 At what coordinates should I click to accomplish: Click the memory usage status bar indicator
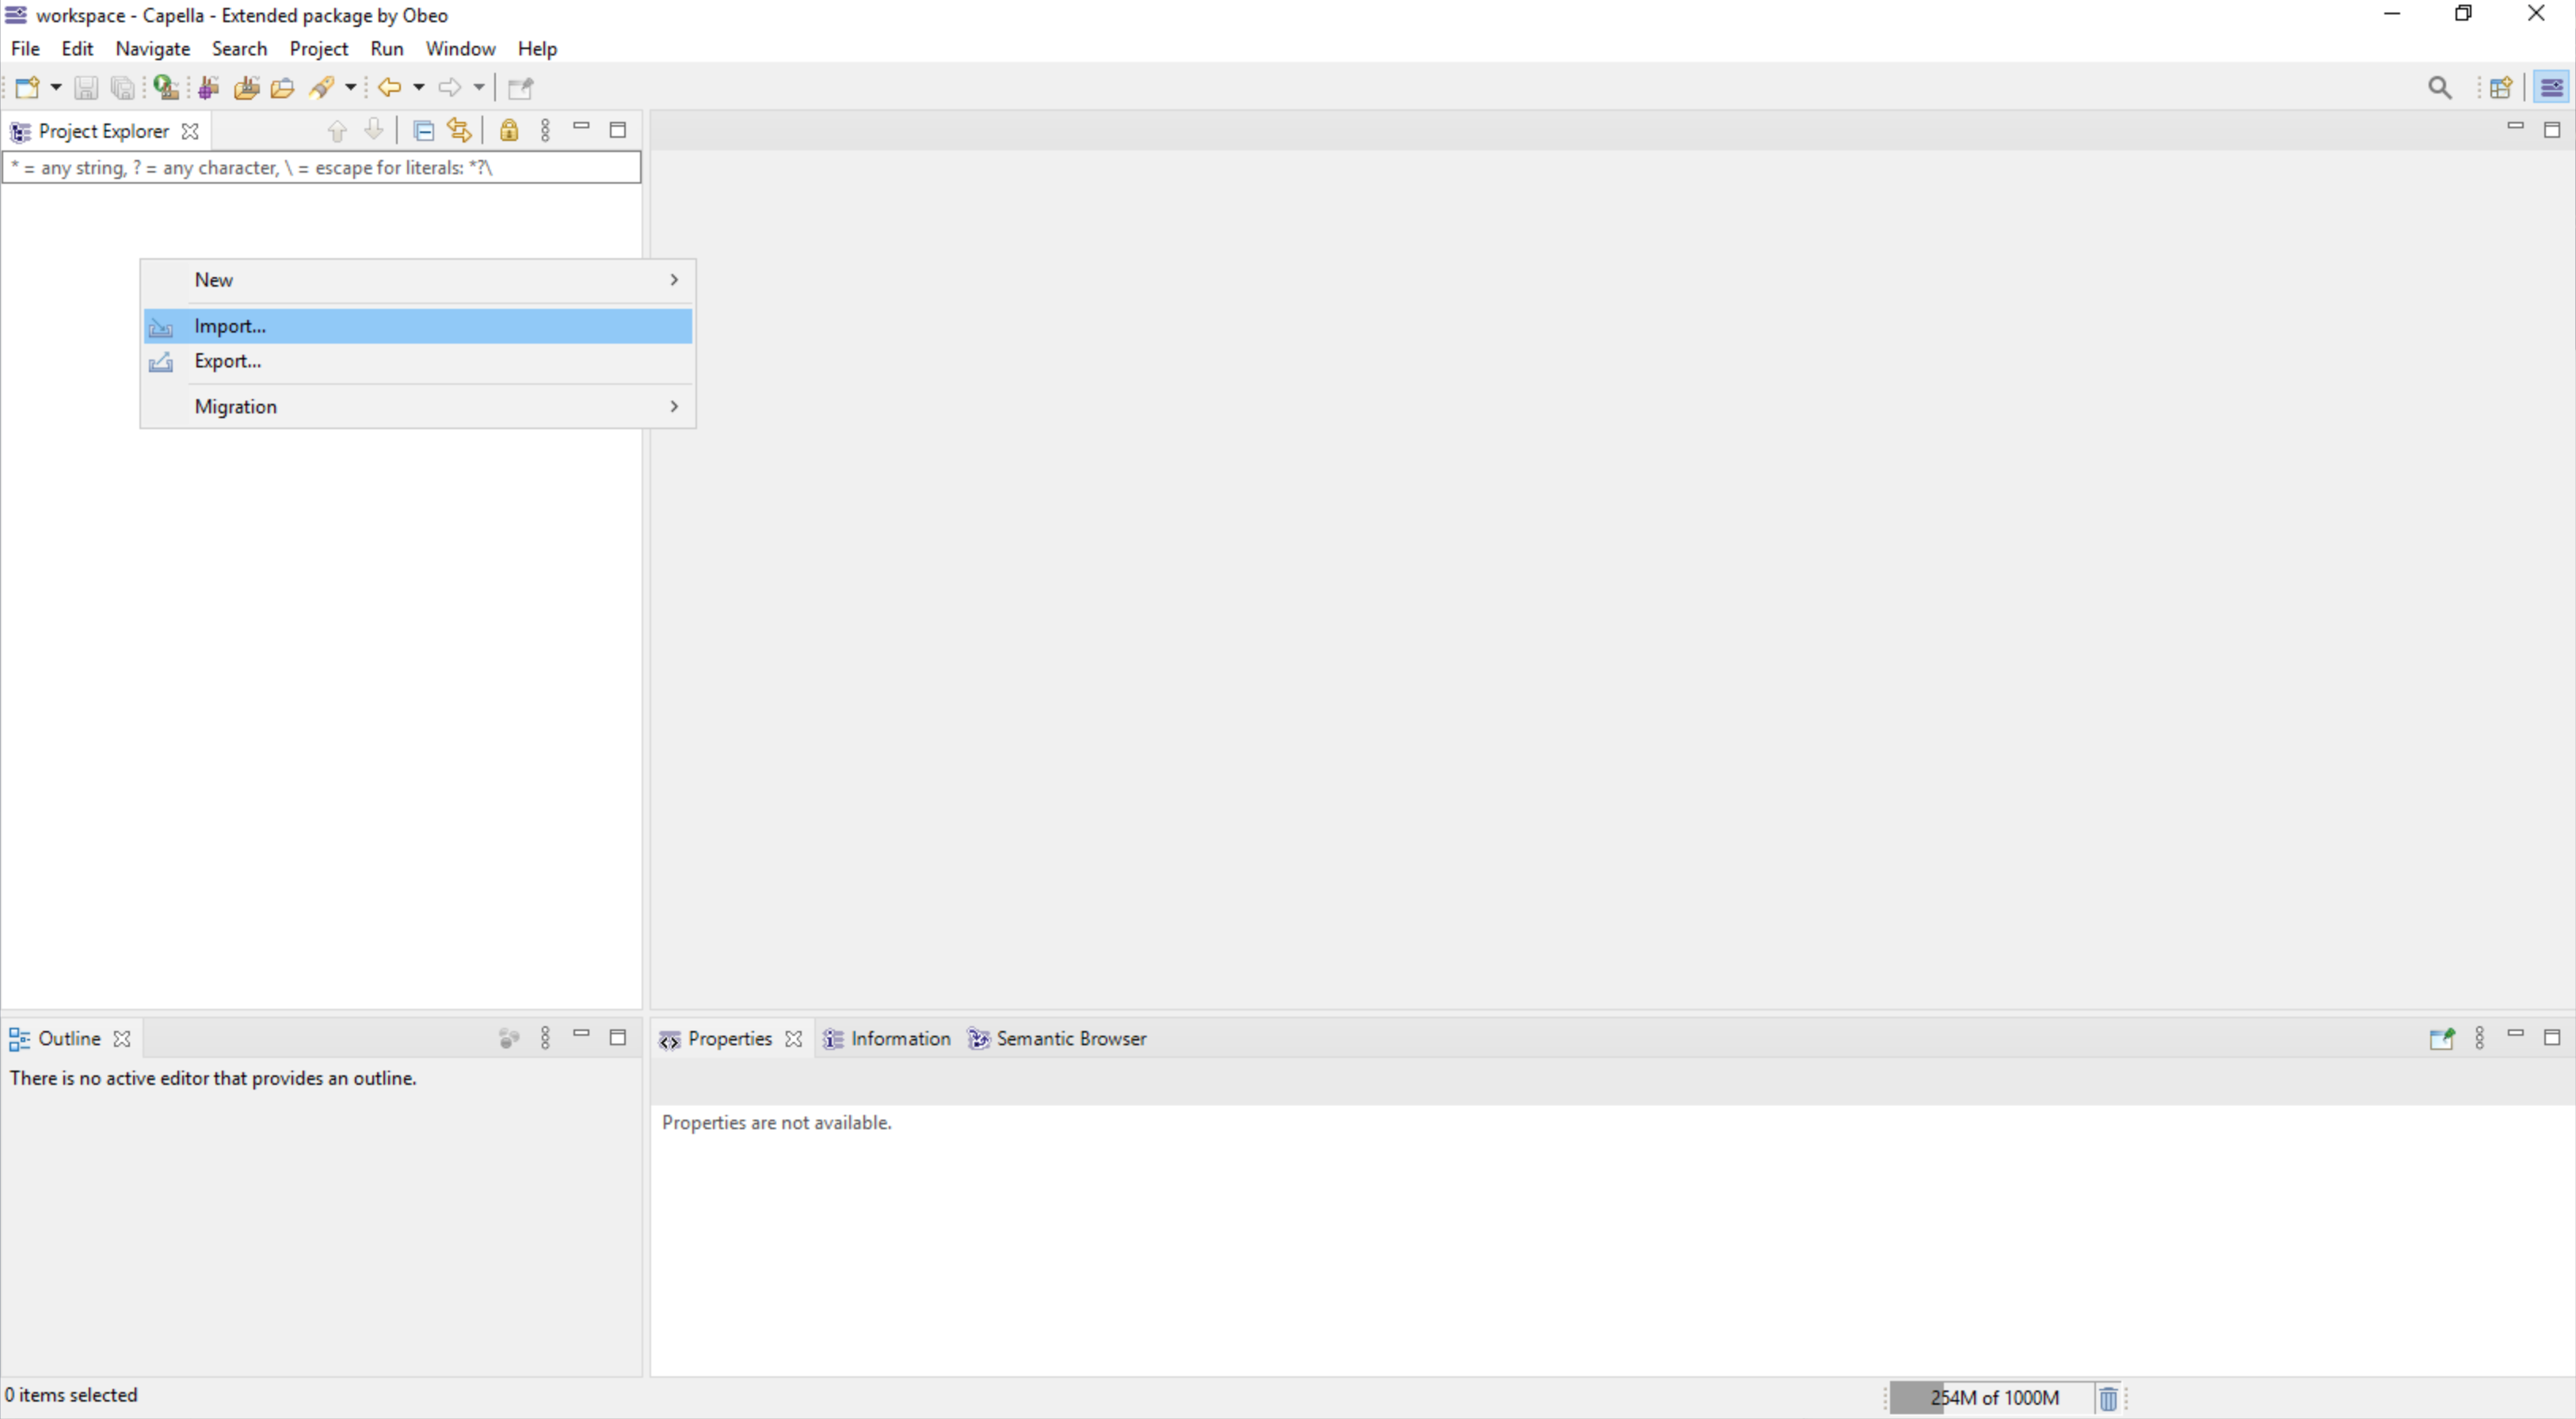[x=1991, y=1394]
